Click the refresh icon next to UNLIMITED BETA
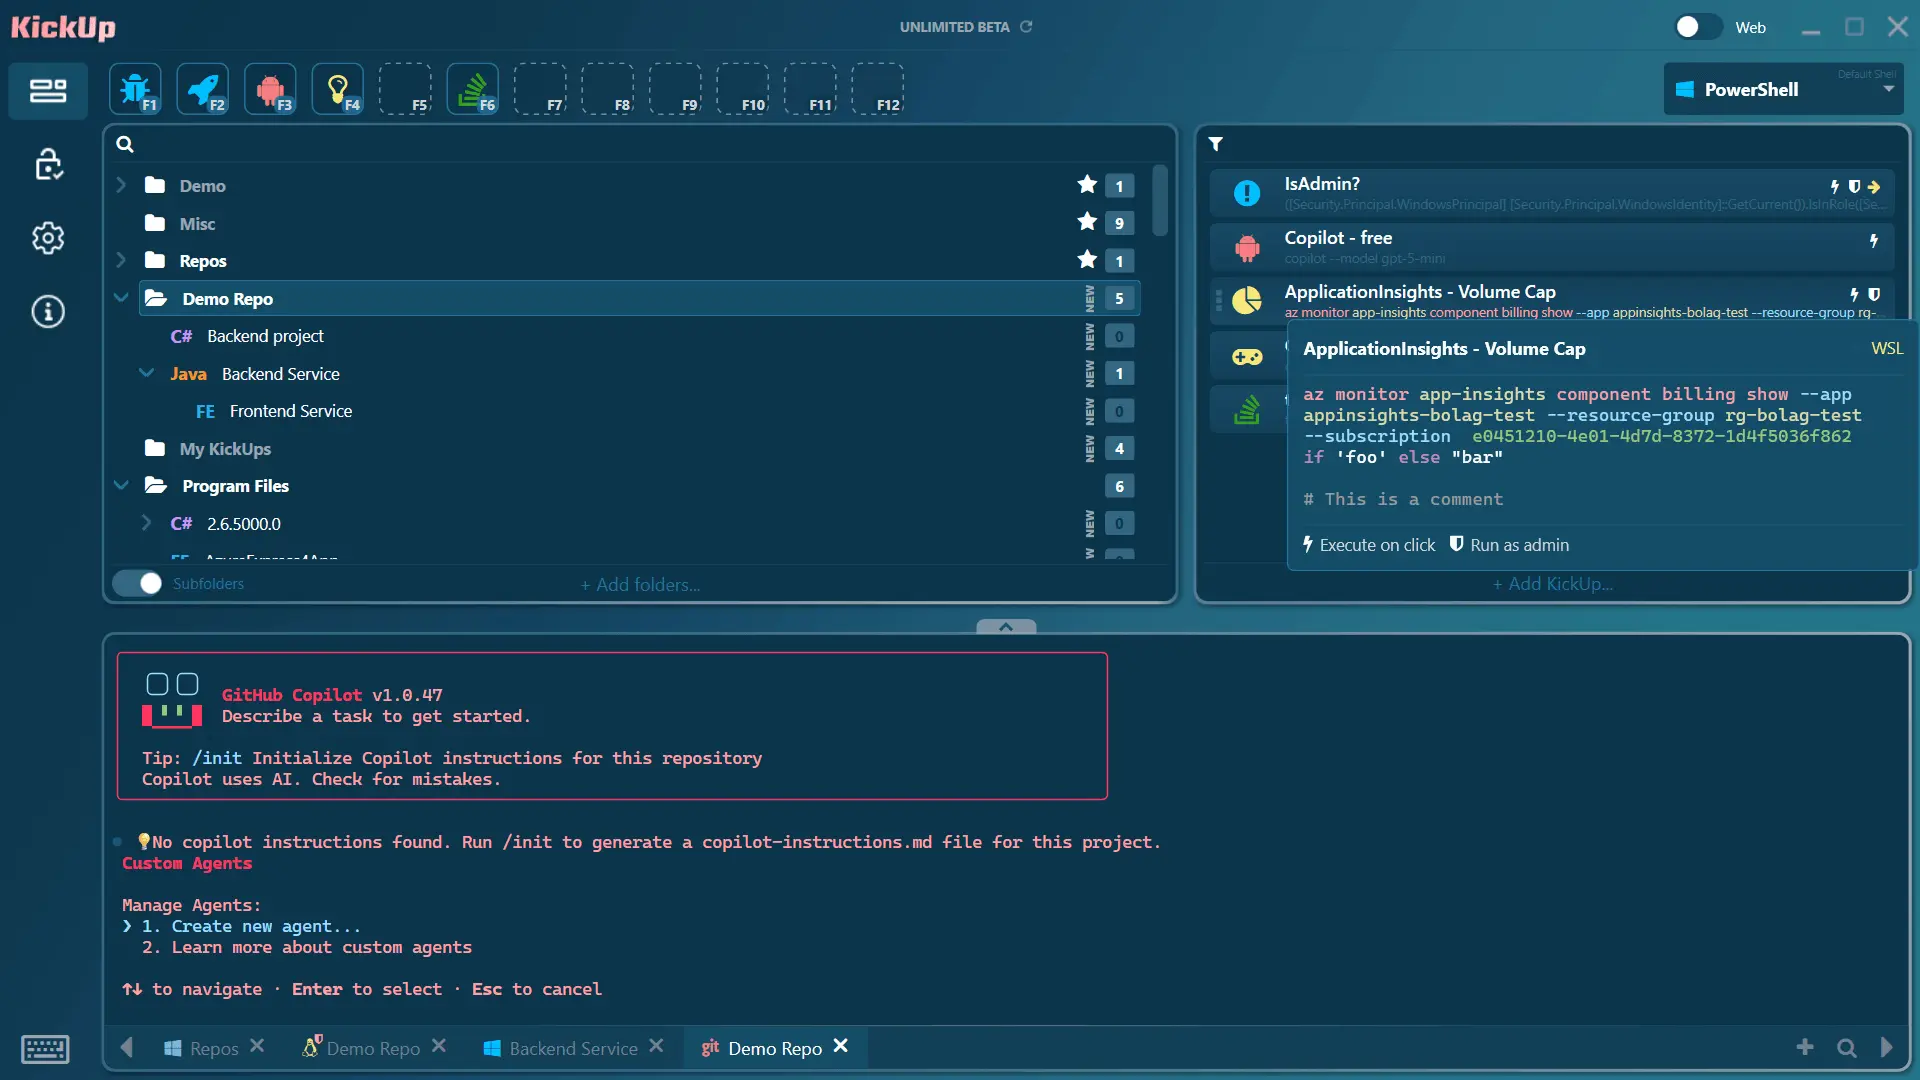This screenshot has height=1080, width=1920. (x=1026, y=27)
